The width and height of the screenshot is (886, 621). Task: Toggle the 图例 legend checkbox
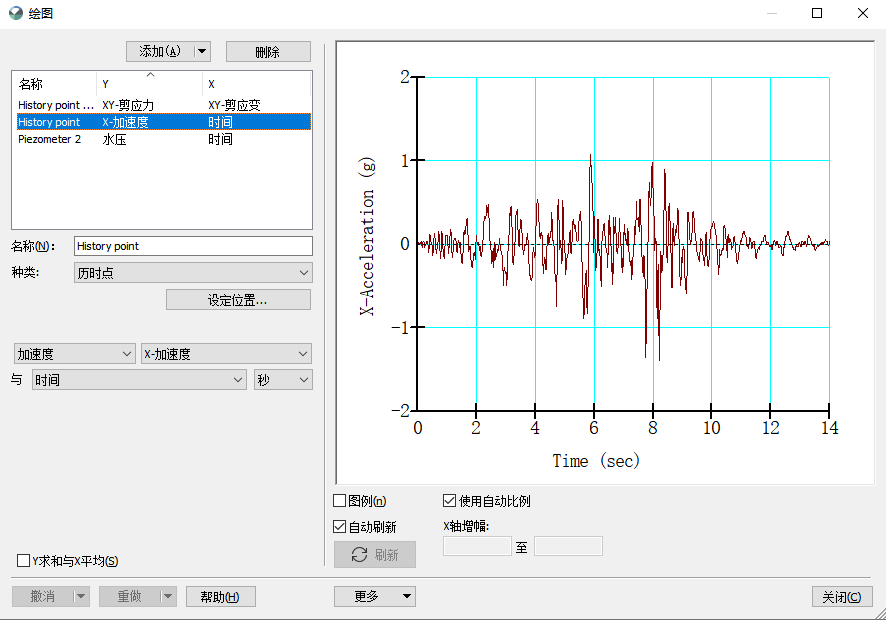point(340,501)
